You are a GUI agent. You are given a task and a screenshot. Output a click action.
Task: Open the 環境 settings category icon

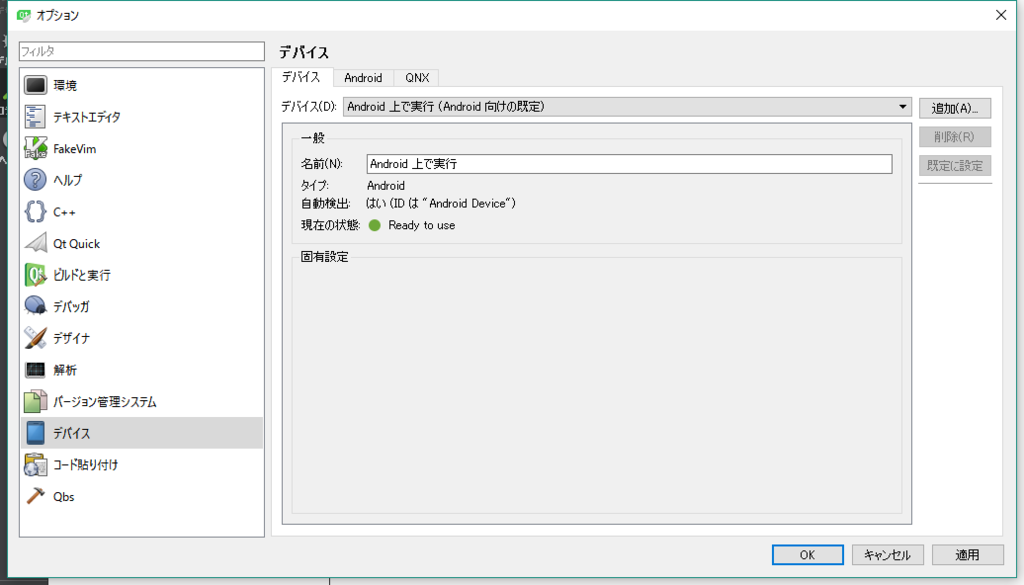click(35, 85)
